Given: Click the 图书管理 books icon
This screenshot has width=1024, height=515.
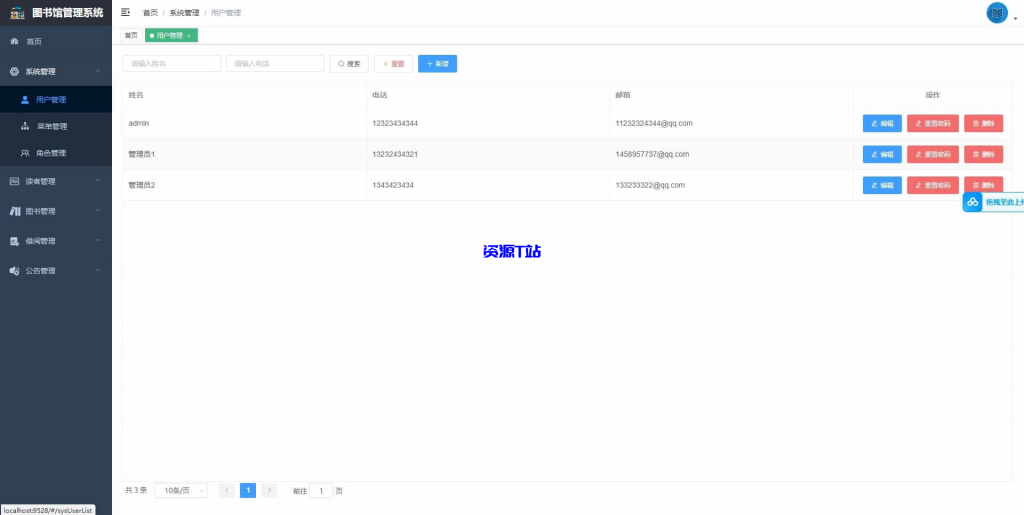Looking at the screenshot, I should click(14, 211).
